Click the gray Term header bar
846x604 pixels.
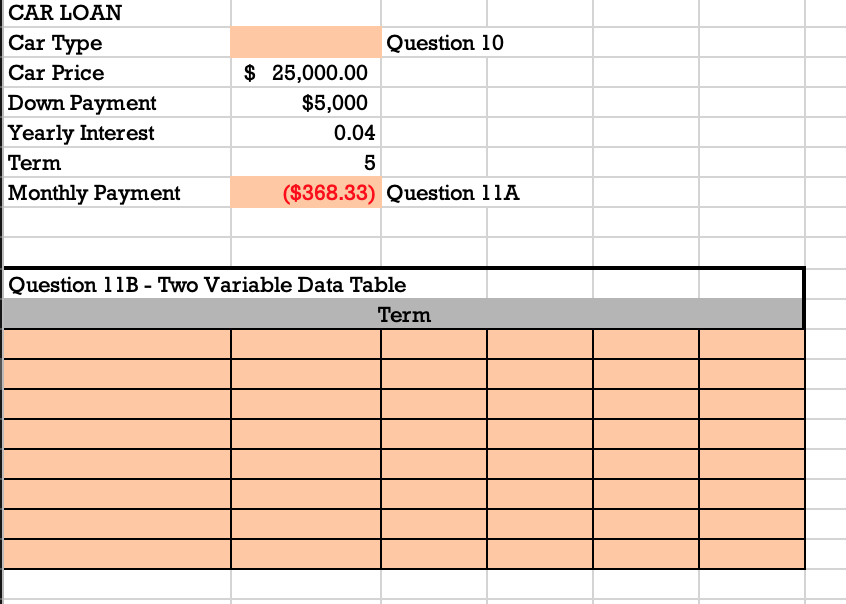404,314
